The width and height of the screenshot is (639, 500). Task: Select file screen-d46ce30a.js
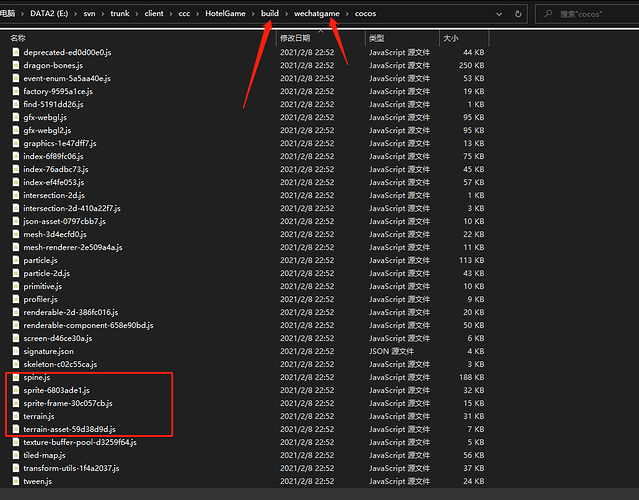click(x=57, y=338)
